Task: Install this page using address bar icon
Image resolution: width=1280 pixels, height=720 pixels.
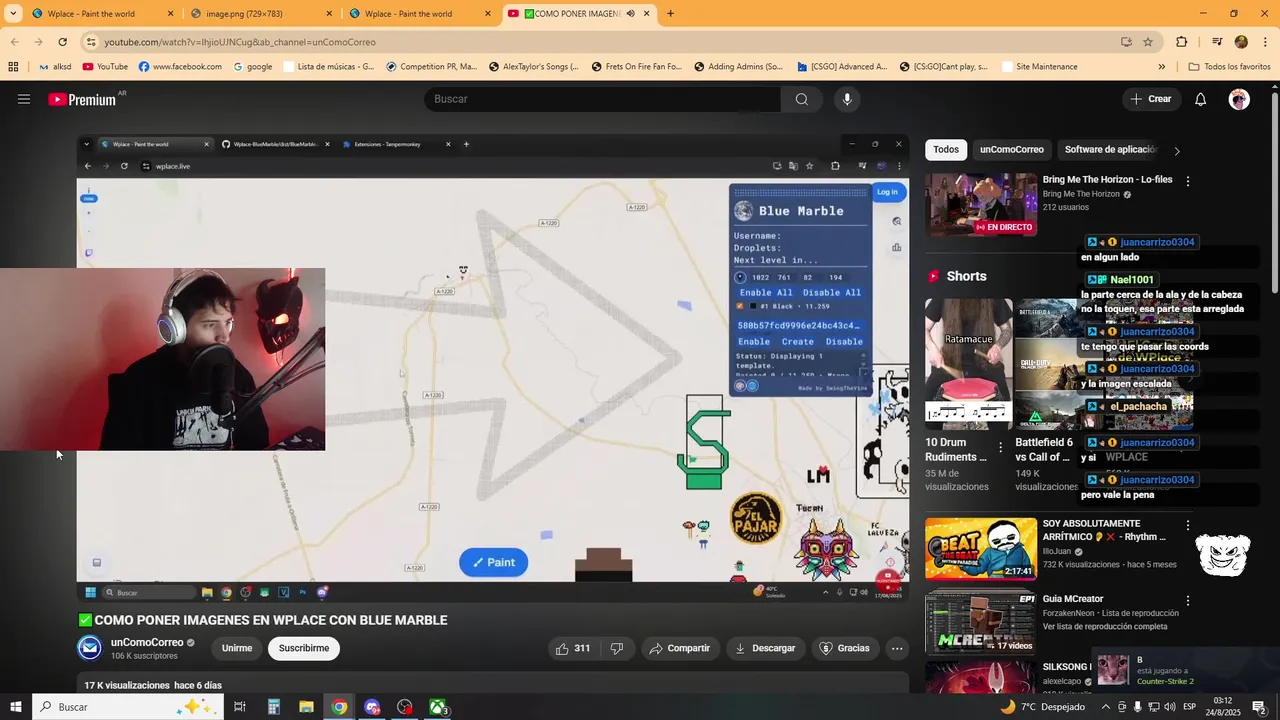Action: [1126, 42]
